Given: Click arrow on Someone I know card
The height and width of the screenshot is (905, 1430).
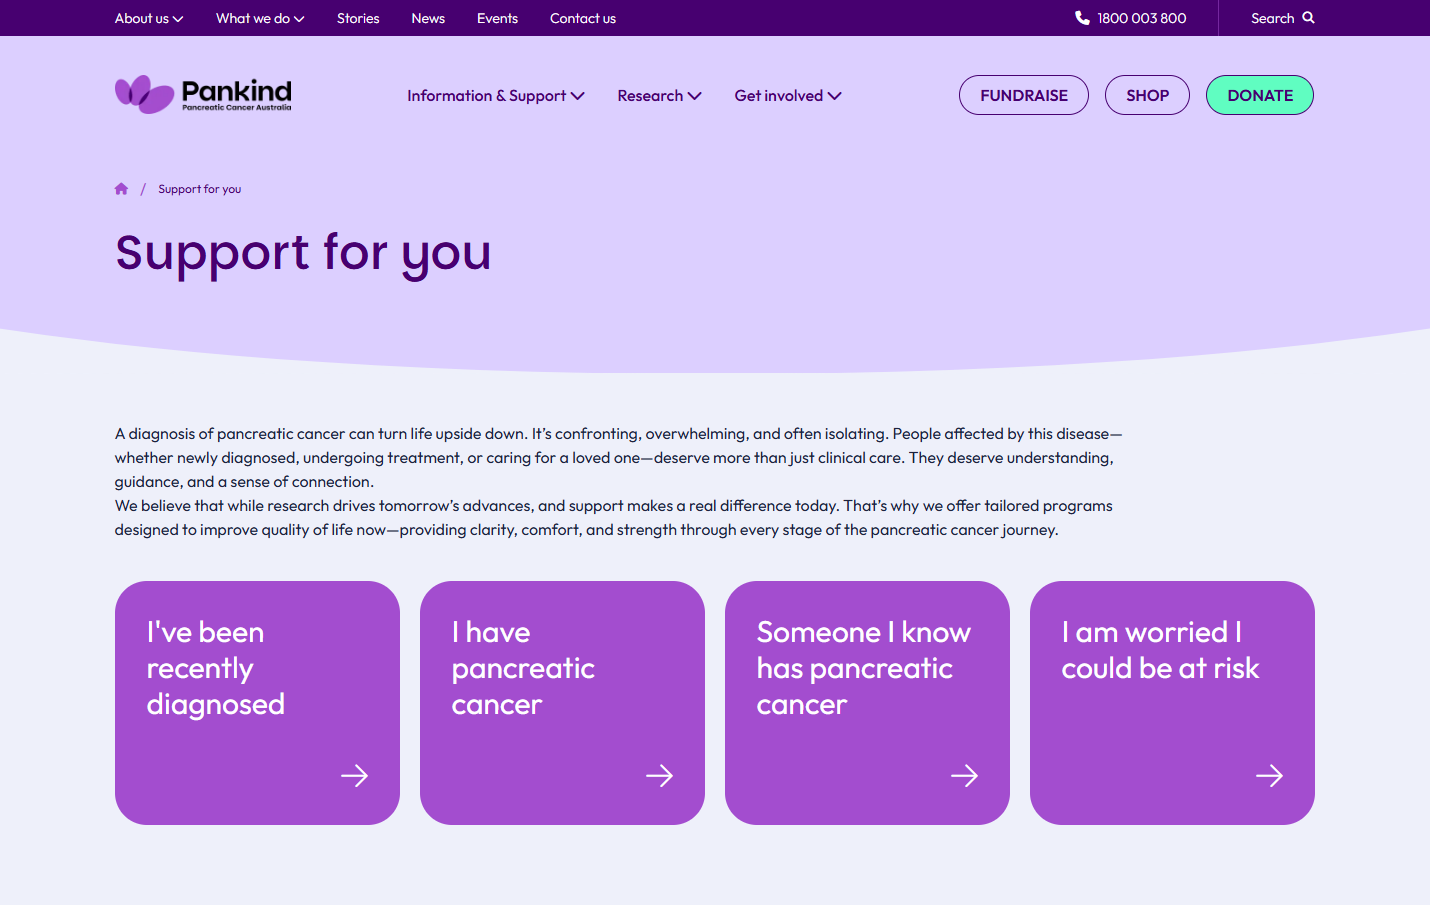Looking at the screenshot, I should (x=964, y=776).
